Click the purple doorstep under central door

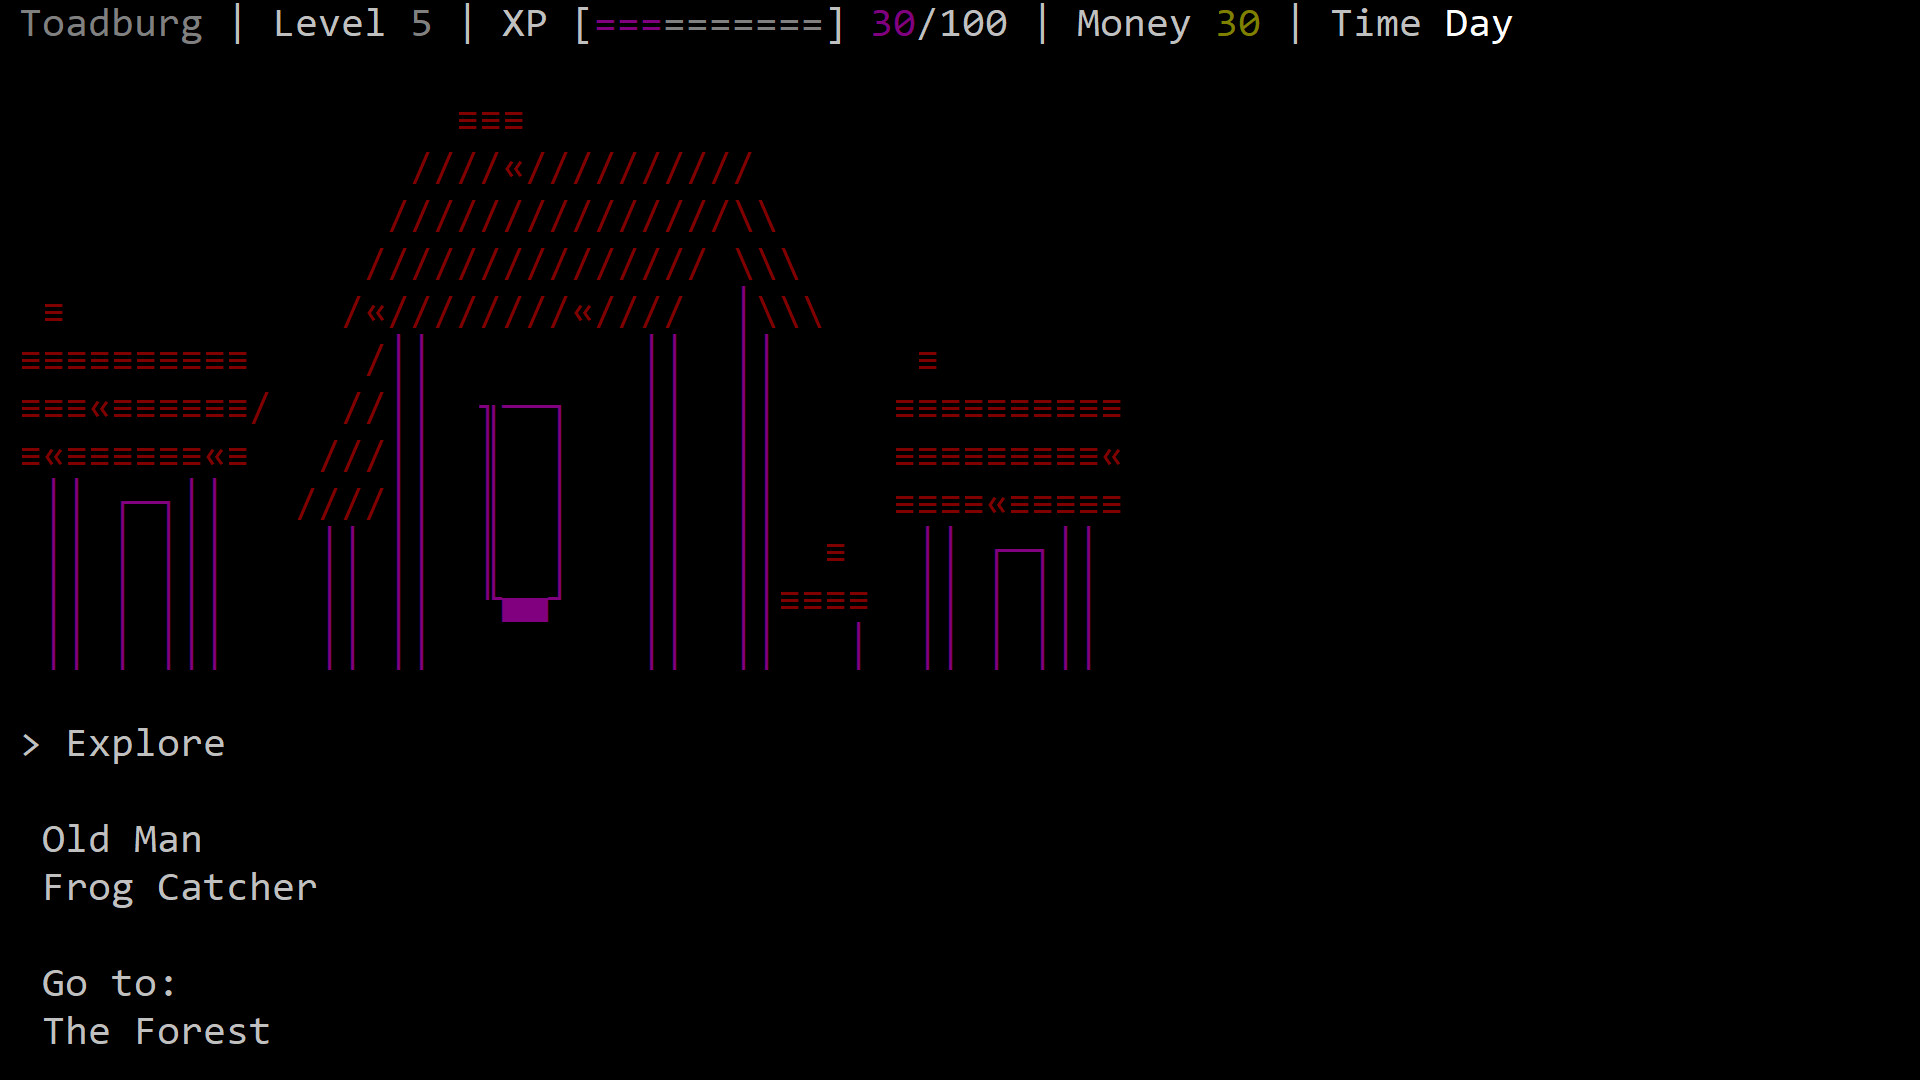click(x=525, y=610)
